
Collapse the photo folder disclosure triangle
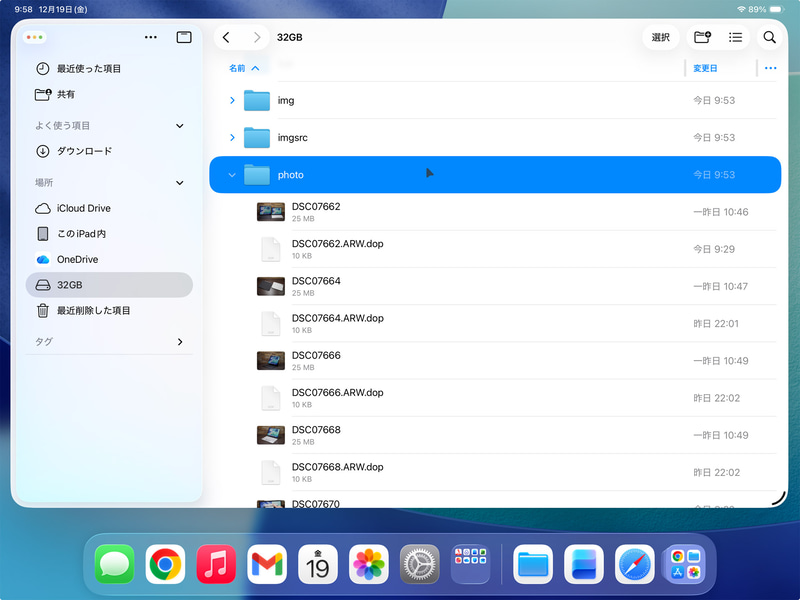pos(232,174)
